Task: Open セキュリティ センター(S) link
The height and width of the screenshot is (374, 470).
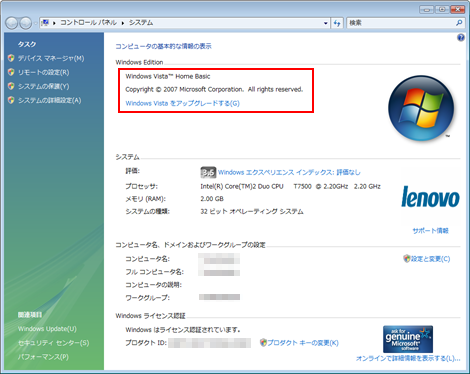Action: [x=53, y=343]
